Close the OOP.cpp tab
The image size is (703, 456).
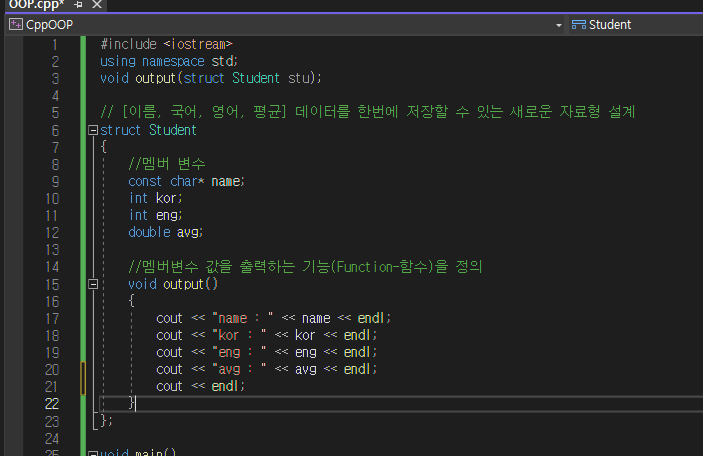(97, 4)
